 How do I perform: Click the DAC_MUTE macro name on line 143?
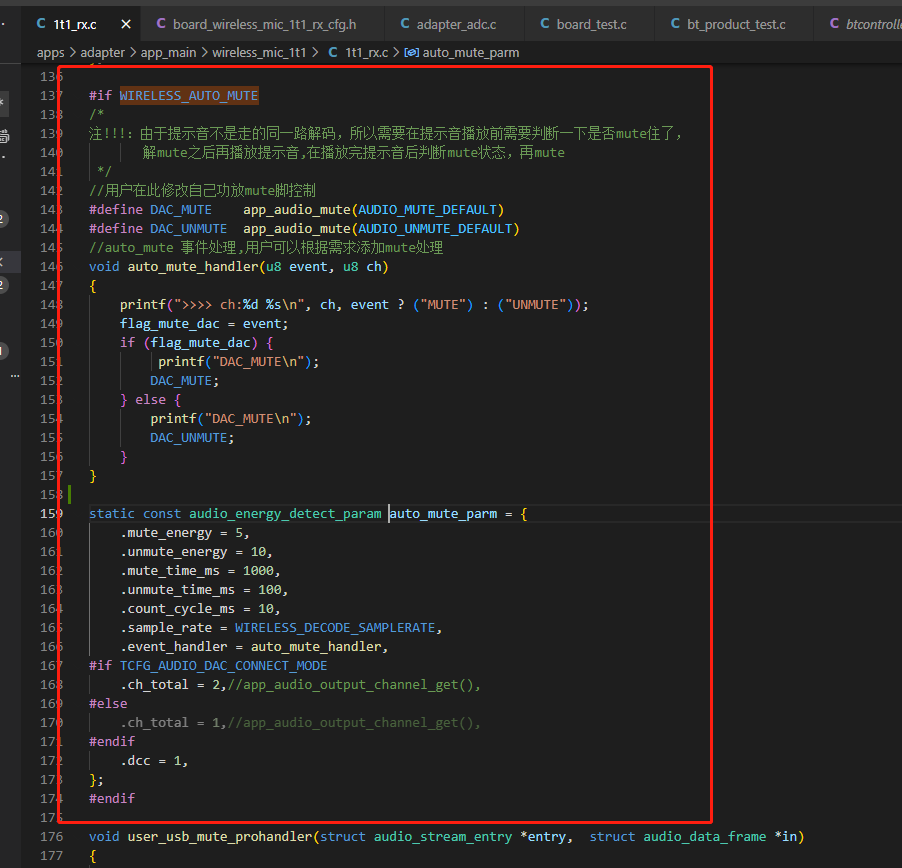point(181,209)
